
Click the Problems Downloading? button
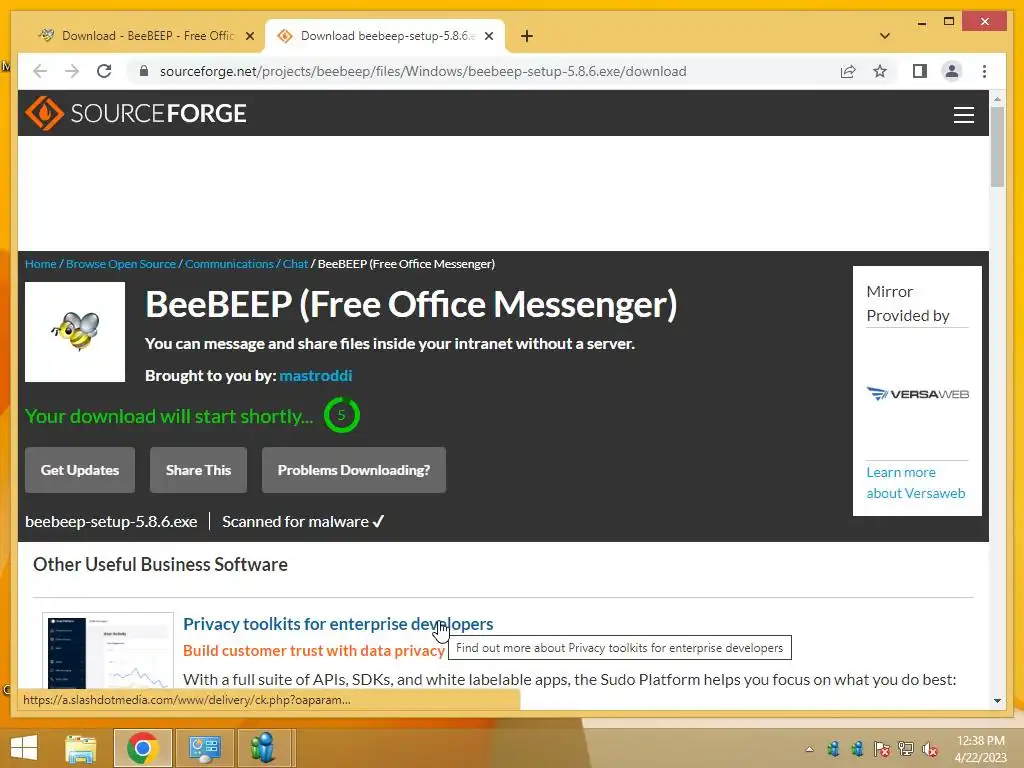pos(354,470)
